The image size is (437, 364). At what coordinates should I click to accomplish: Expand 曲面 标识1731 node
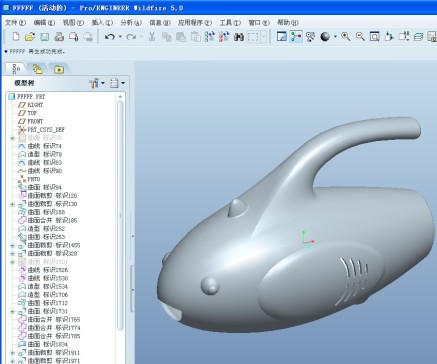pyautogui.click(x=13, y=311)
